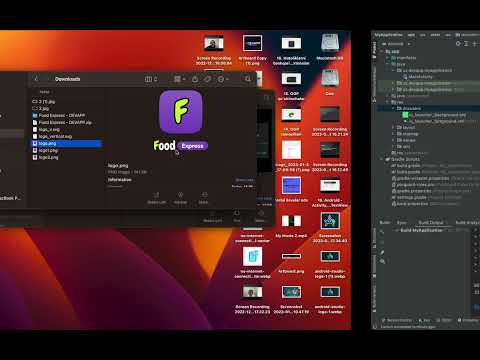
Task: Select the Artboard Copy (1).png desktop icon
Action: pos(252,49)
